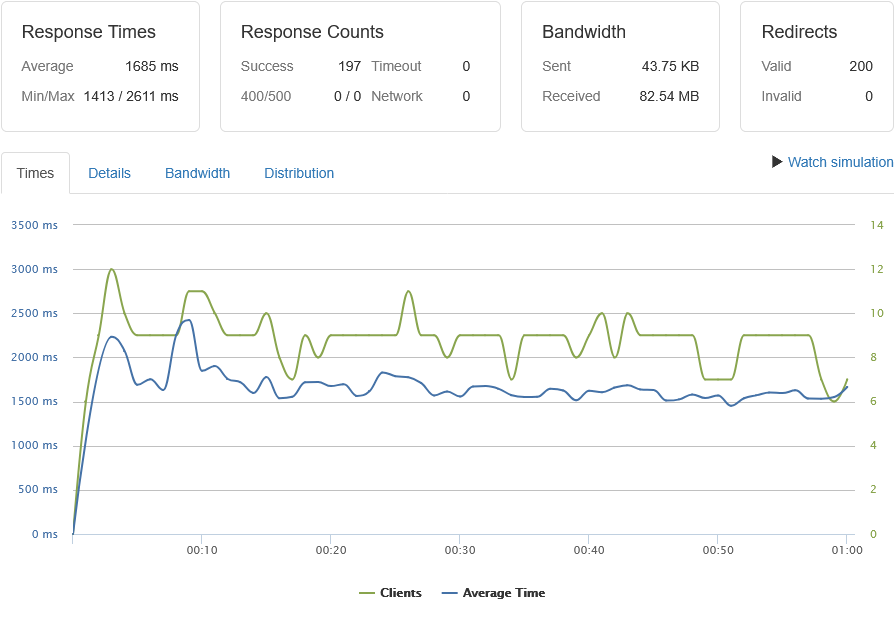The image size is (894, 644).
Task: Toggle the Clients series in chart legend
Action: coord(400,593)
